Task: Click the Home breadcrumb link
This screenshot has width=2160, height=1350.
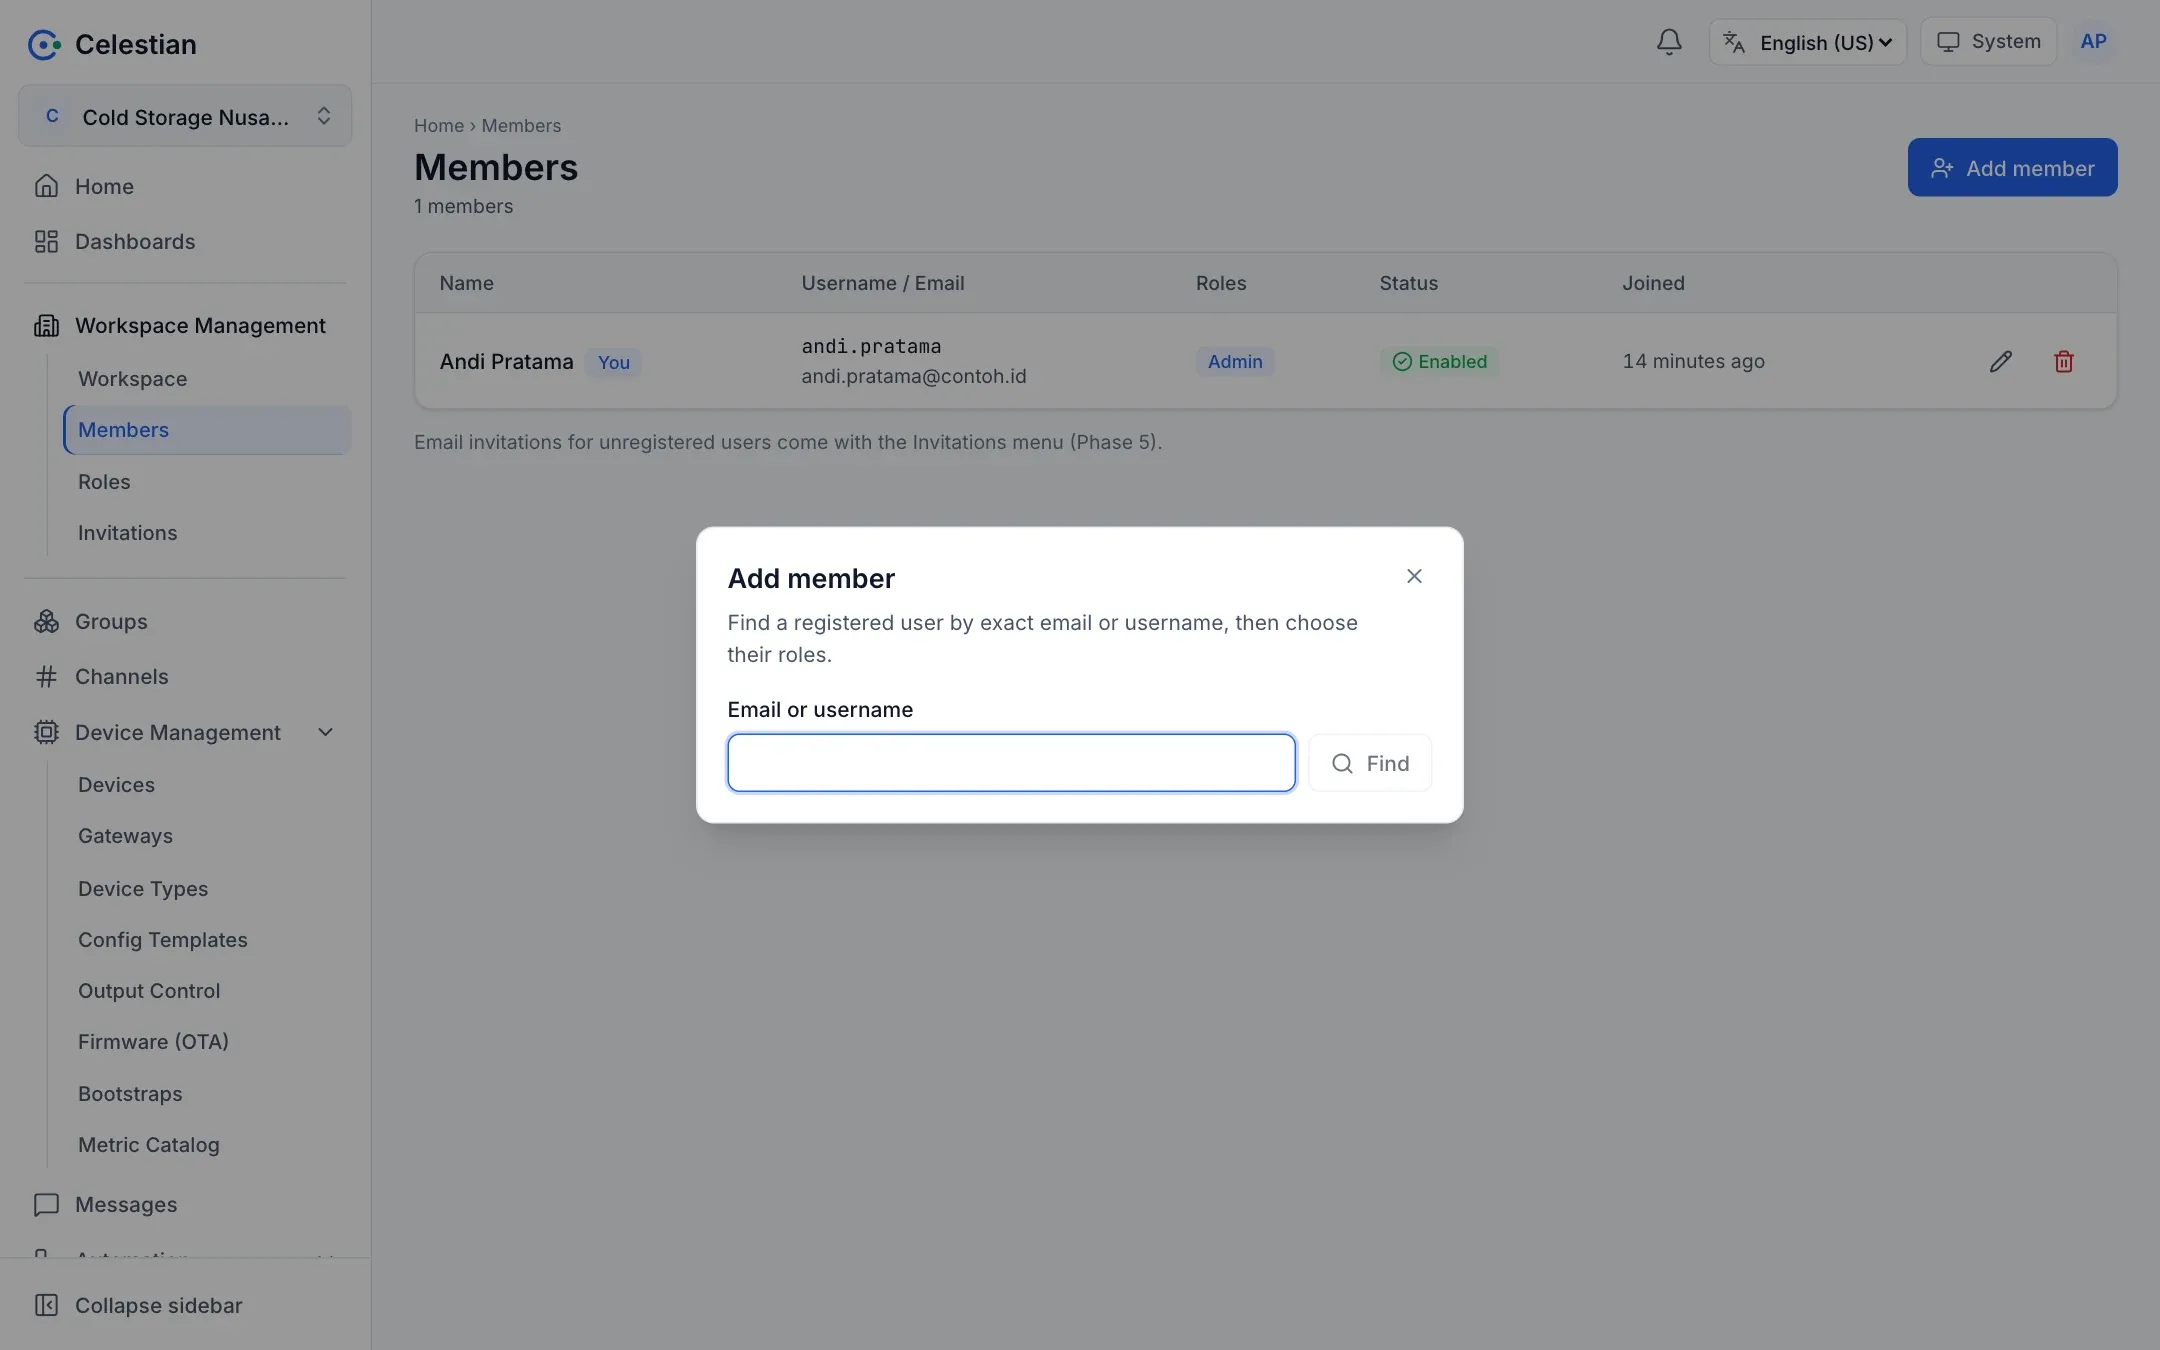Action: (439, 126)
